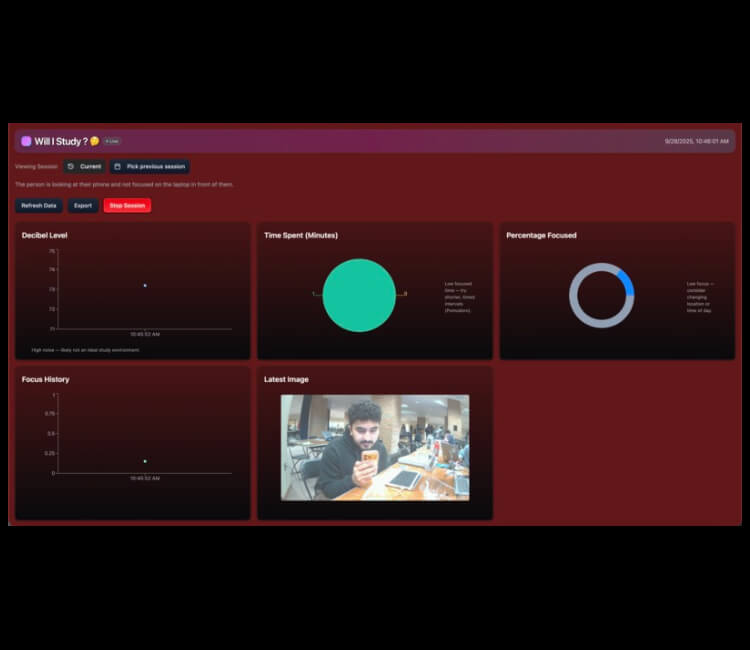750x650 pixels.
Task: Click the history icon on Current button
Action: pos(71,167)
